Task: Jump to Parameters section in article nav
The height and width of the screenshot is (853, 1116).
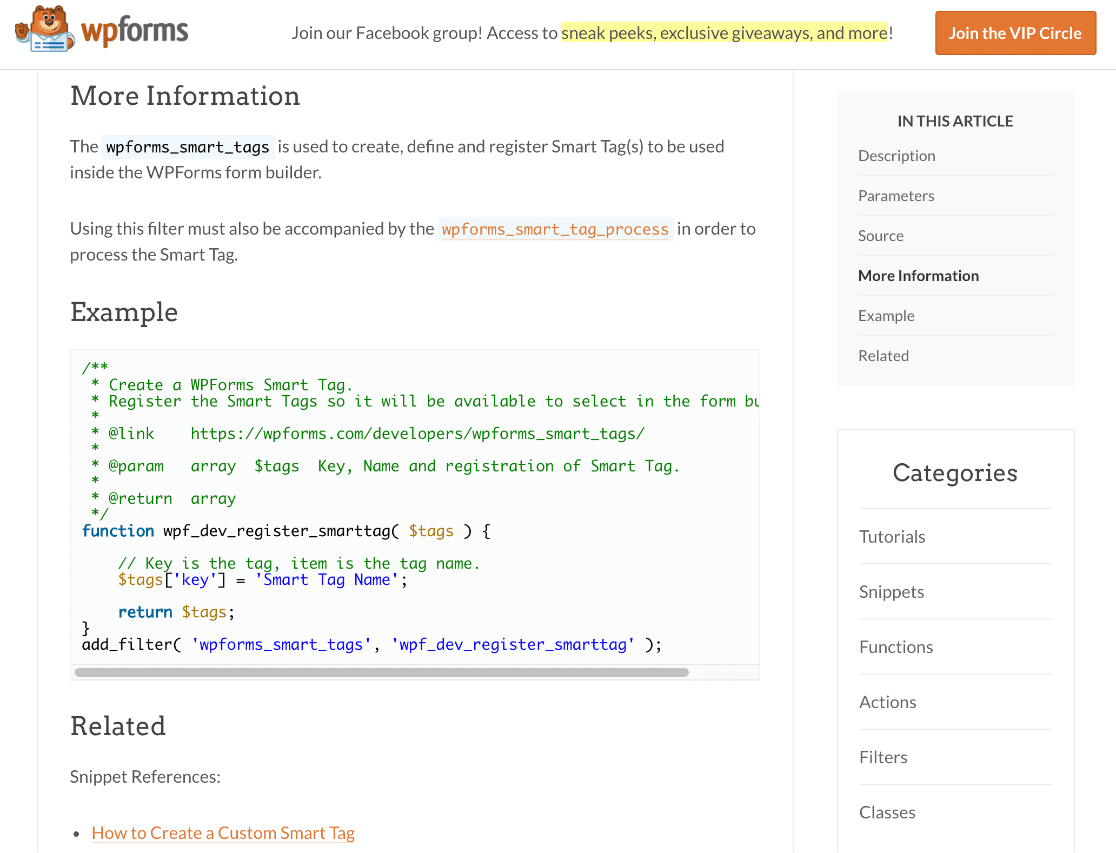Action: [x=896, y=196]
